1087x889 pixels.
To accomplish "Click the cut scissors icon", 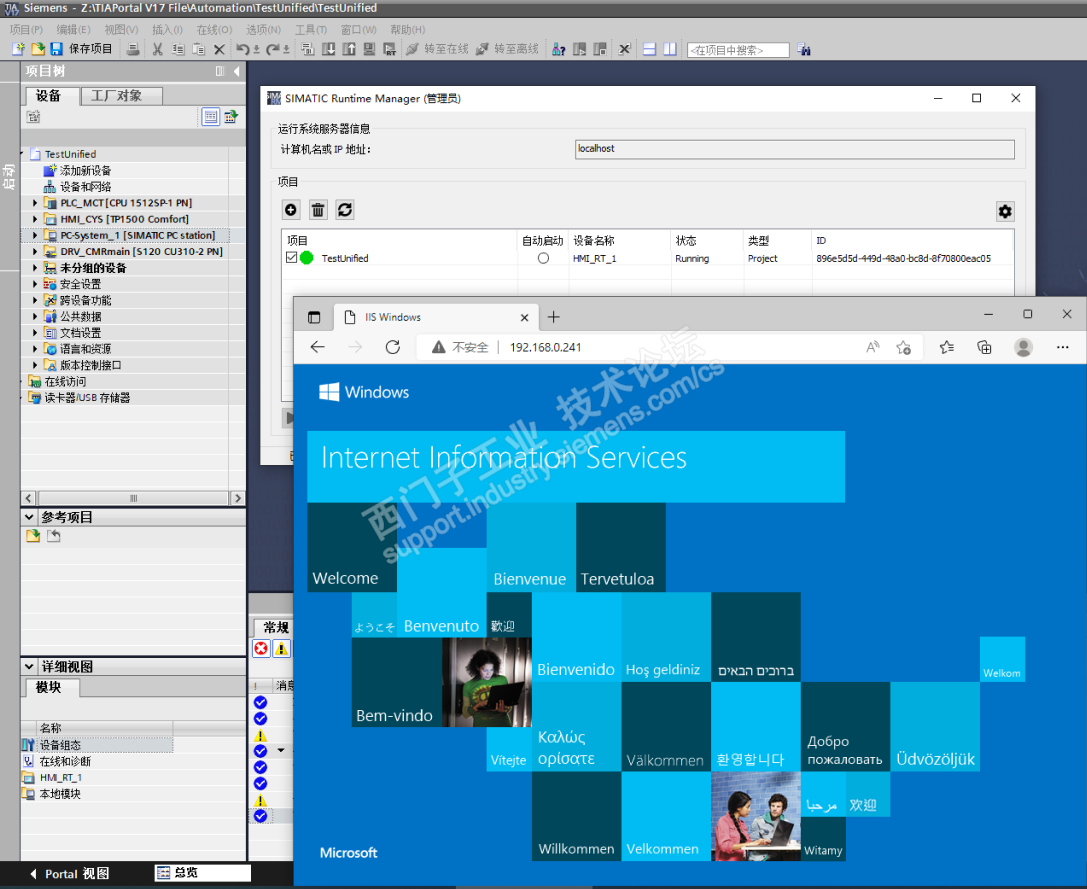I will [x=158, y=49].
